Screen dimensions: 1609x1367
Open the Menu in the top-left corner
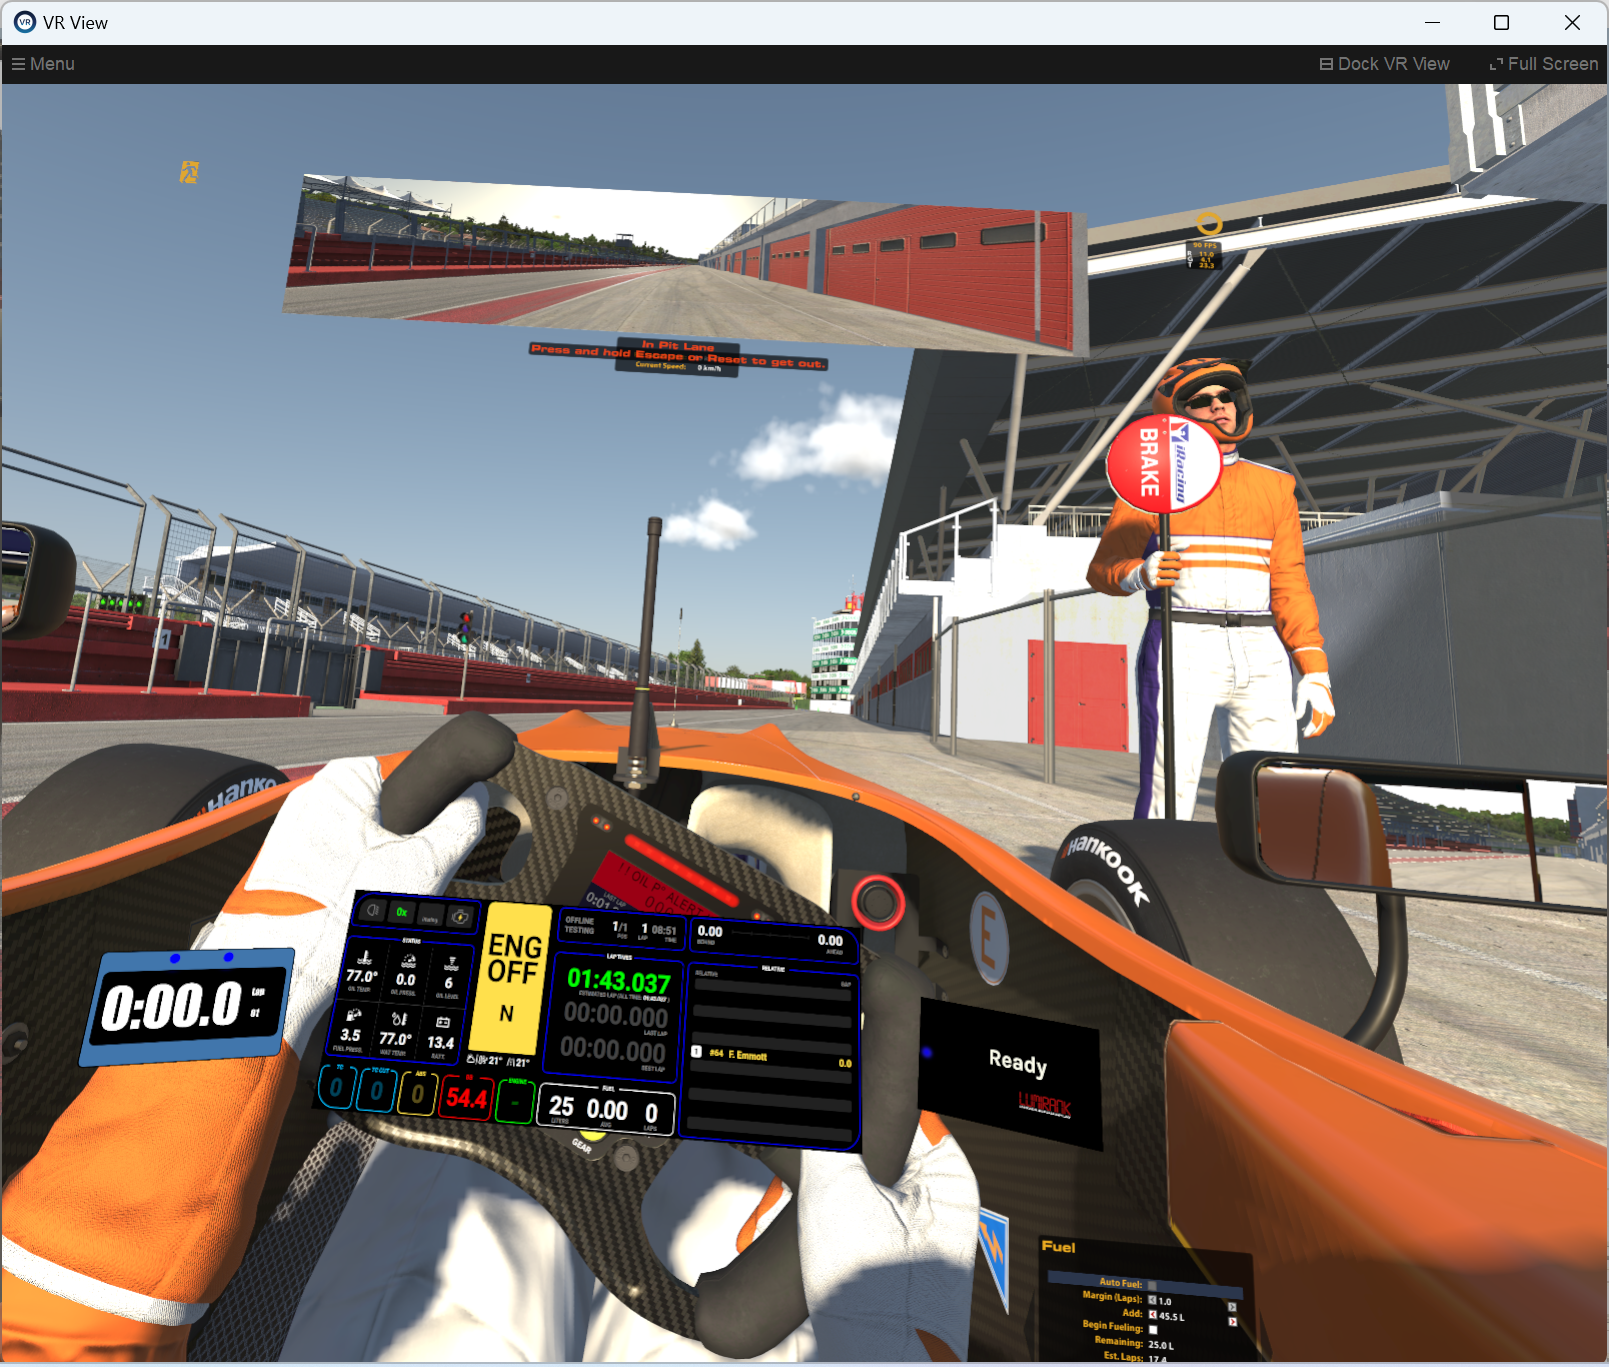tap(42, 63)
